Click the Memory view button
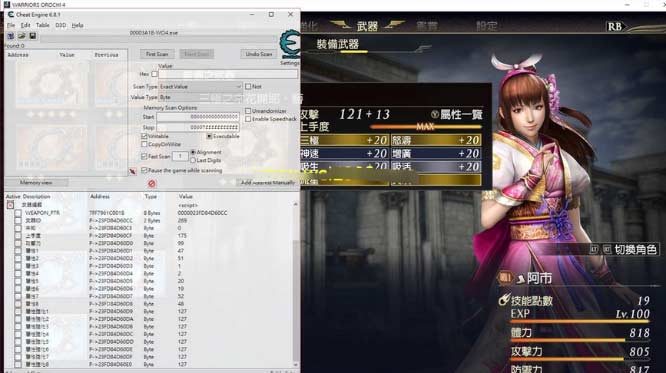 click(x=36, y=183)
